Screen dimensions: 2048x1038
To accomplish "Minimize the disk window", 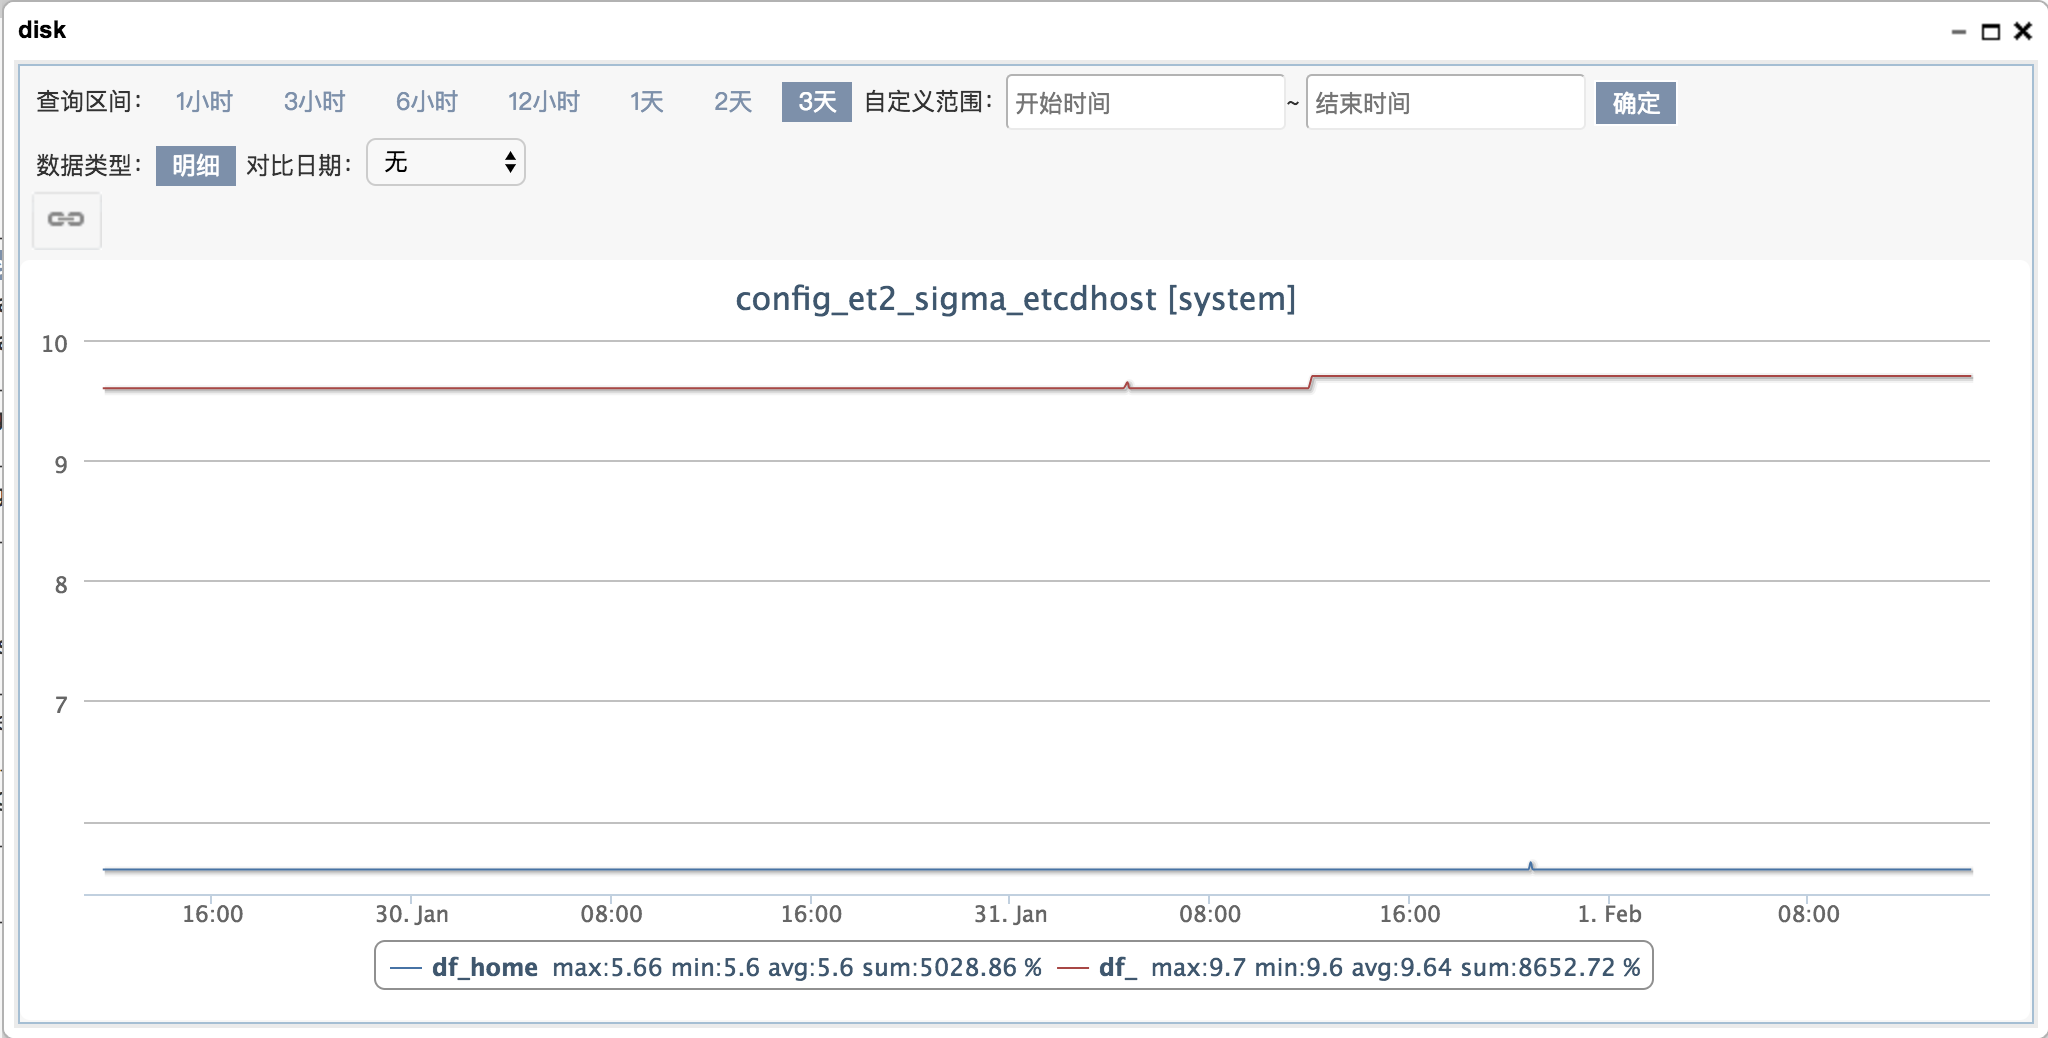I will point(1957,32).
